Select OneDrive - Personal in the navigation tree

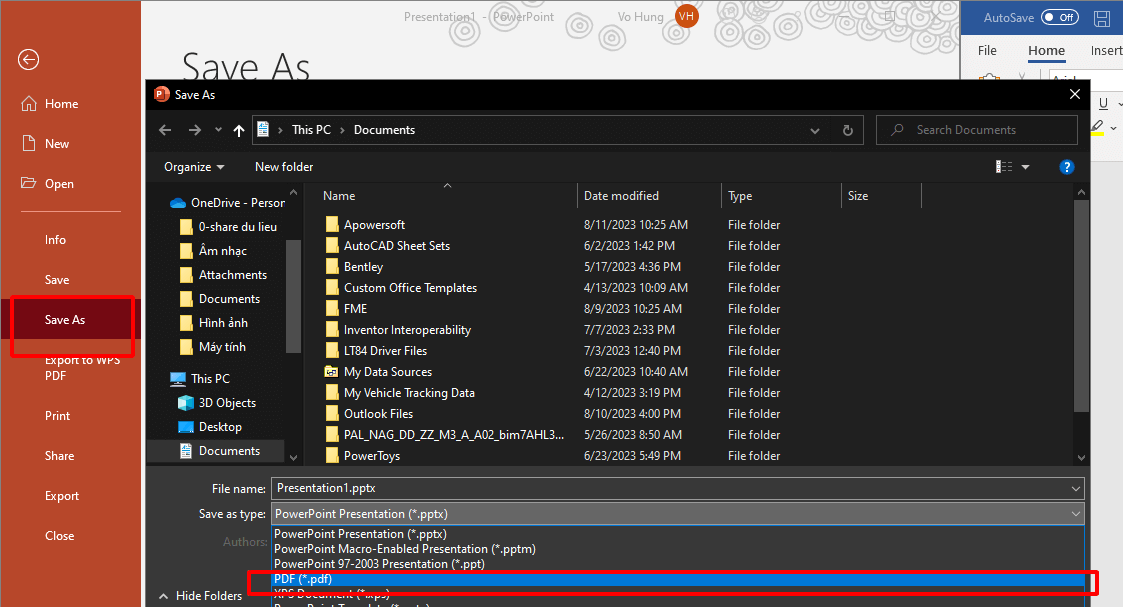pos(227,203)
